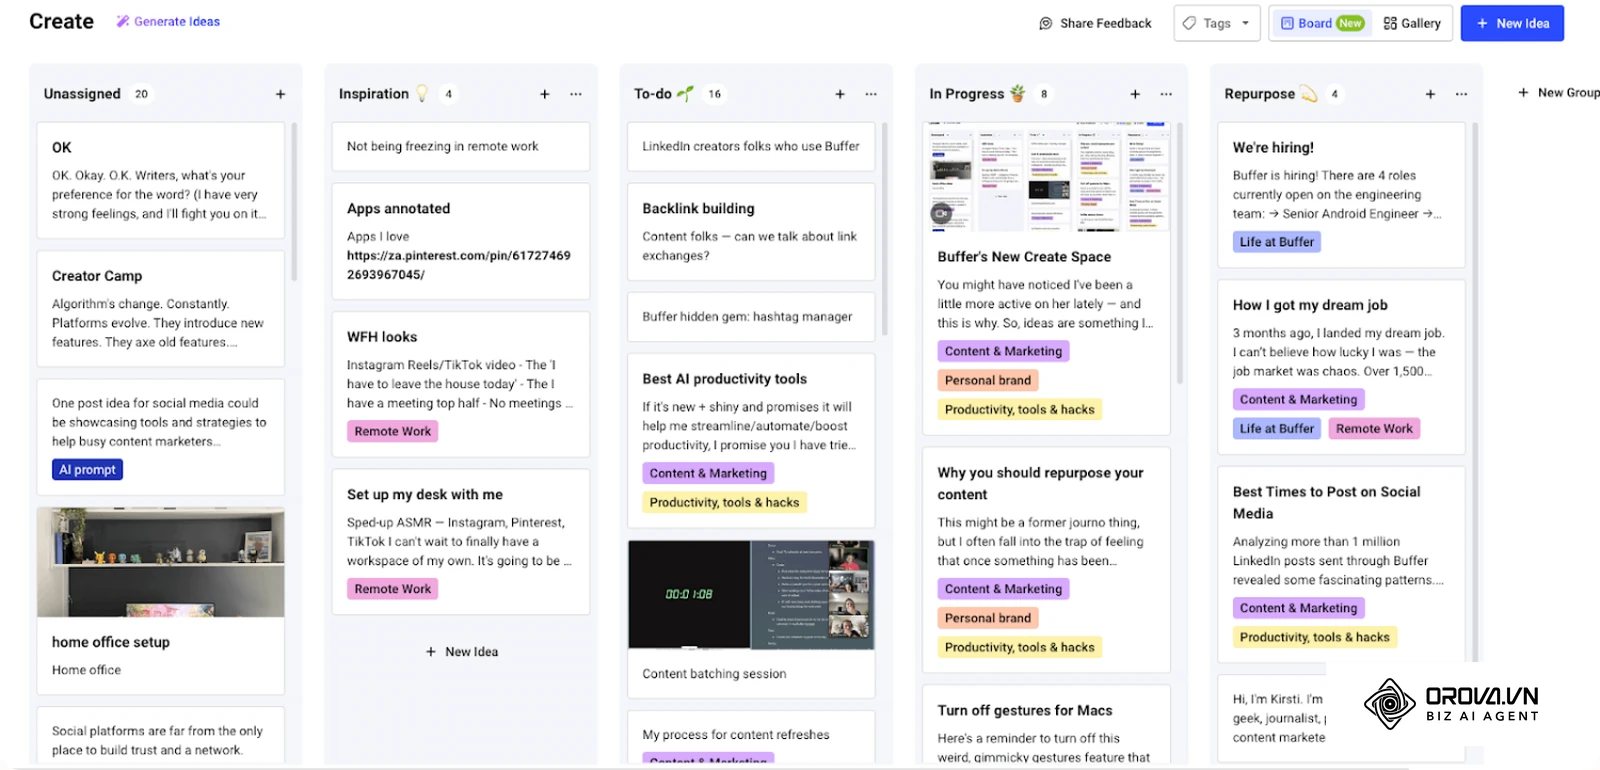The width and height of the screenshot is (1600, 770).
Task: Click the plus icon in To-do column
Action: [x=840, y=94]
